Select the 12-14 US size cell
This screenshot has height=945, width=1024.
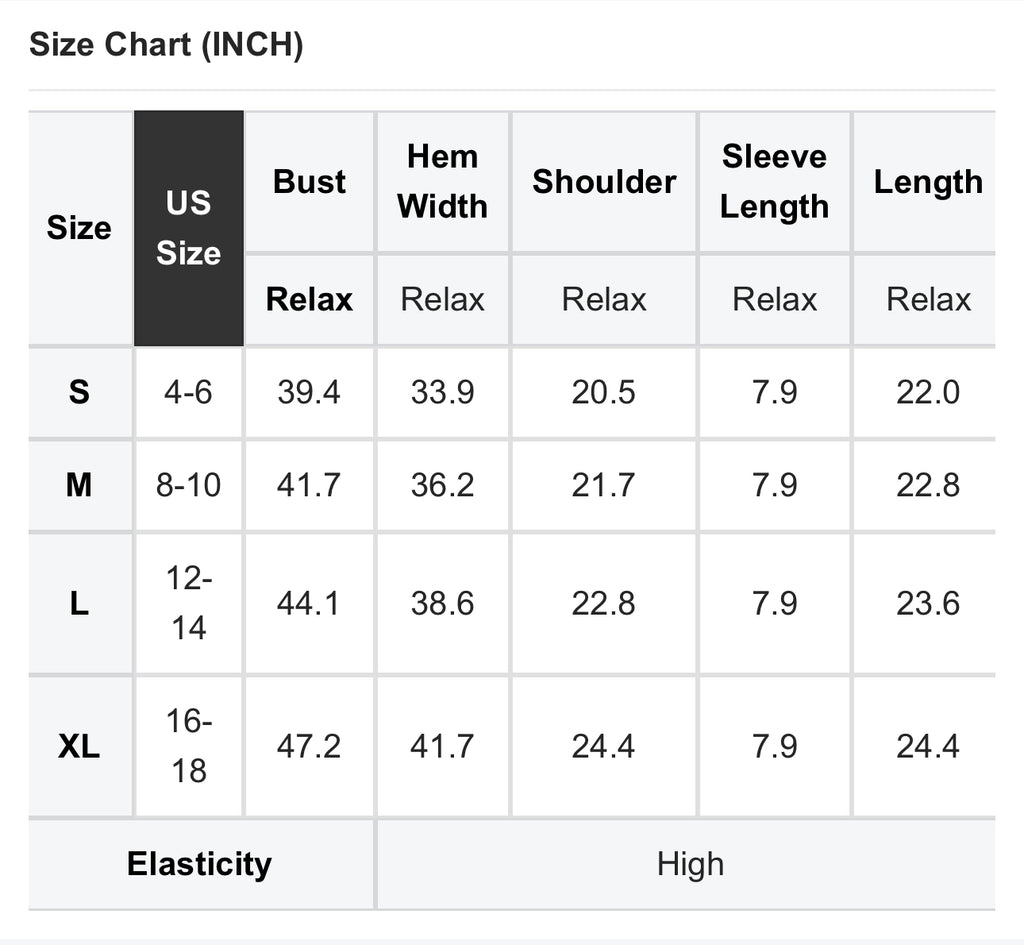point(188,603)
